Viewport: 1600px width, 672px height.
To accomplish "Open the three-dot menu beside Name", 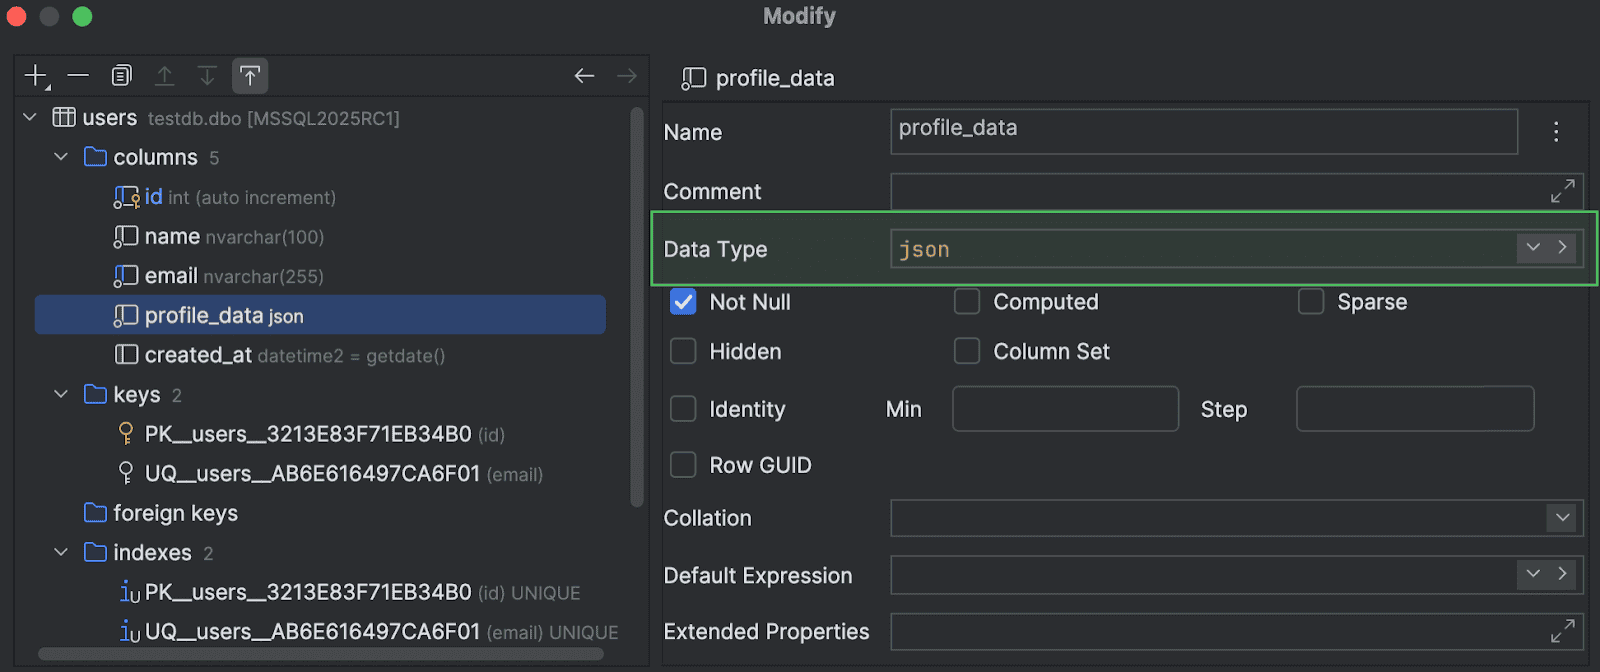I will coord(1556,132).
